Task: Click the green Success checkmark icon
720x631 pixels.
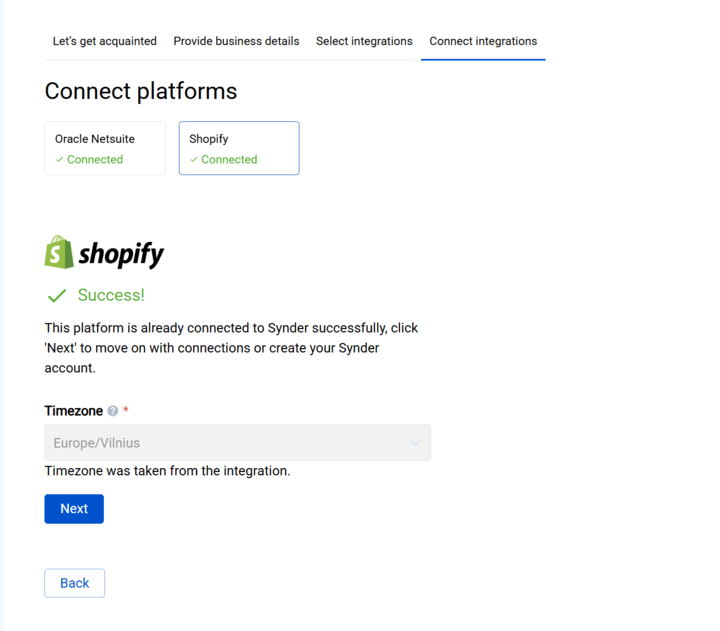Action: [57, 295]
